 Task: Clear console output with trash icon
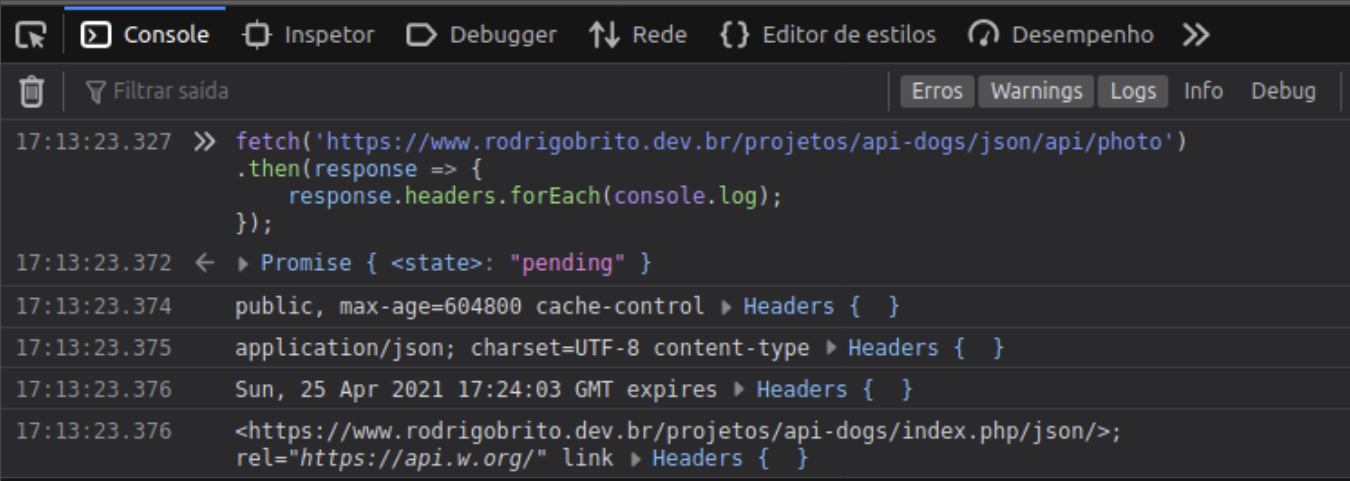(x=32, y=92)
